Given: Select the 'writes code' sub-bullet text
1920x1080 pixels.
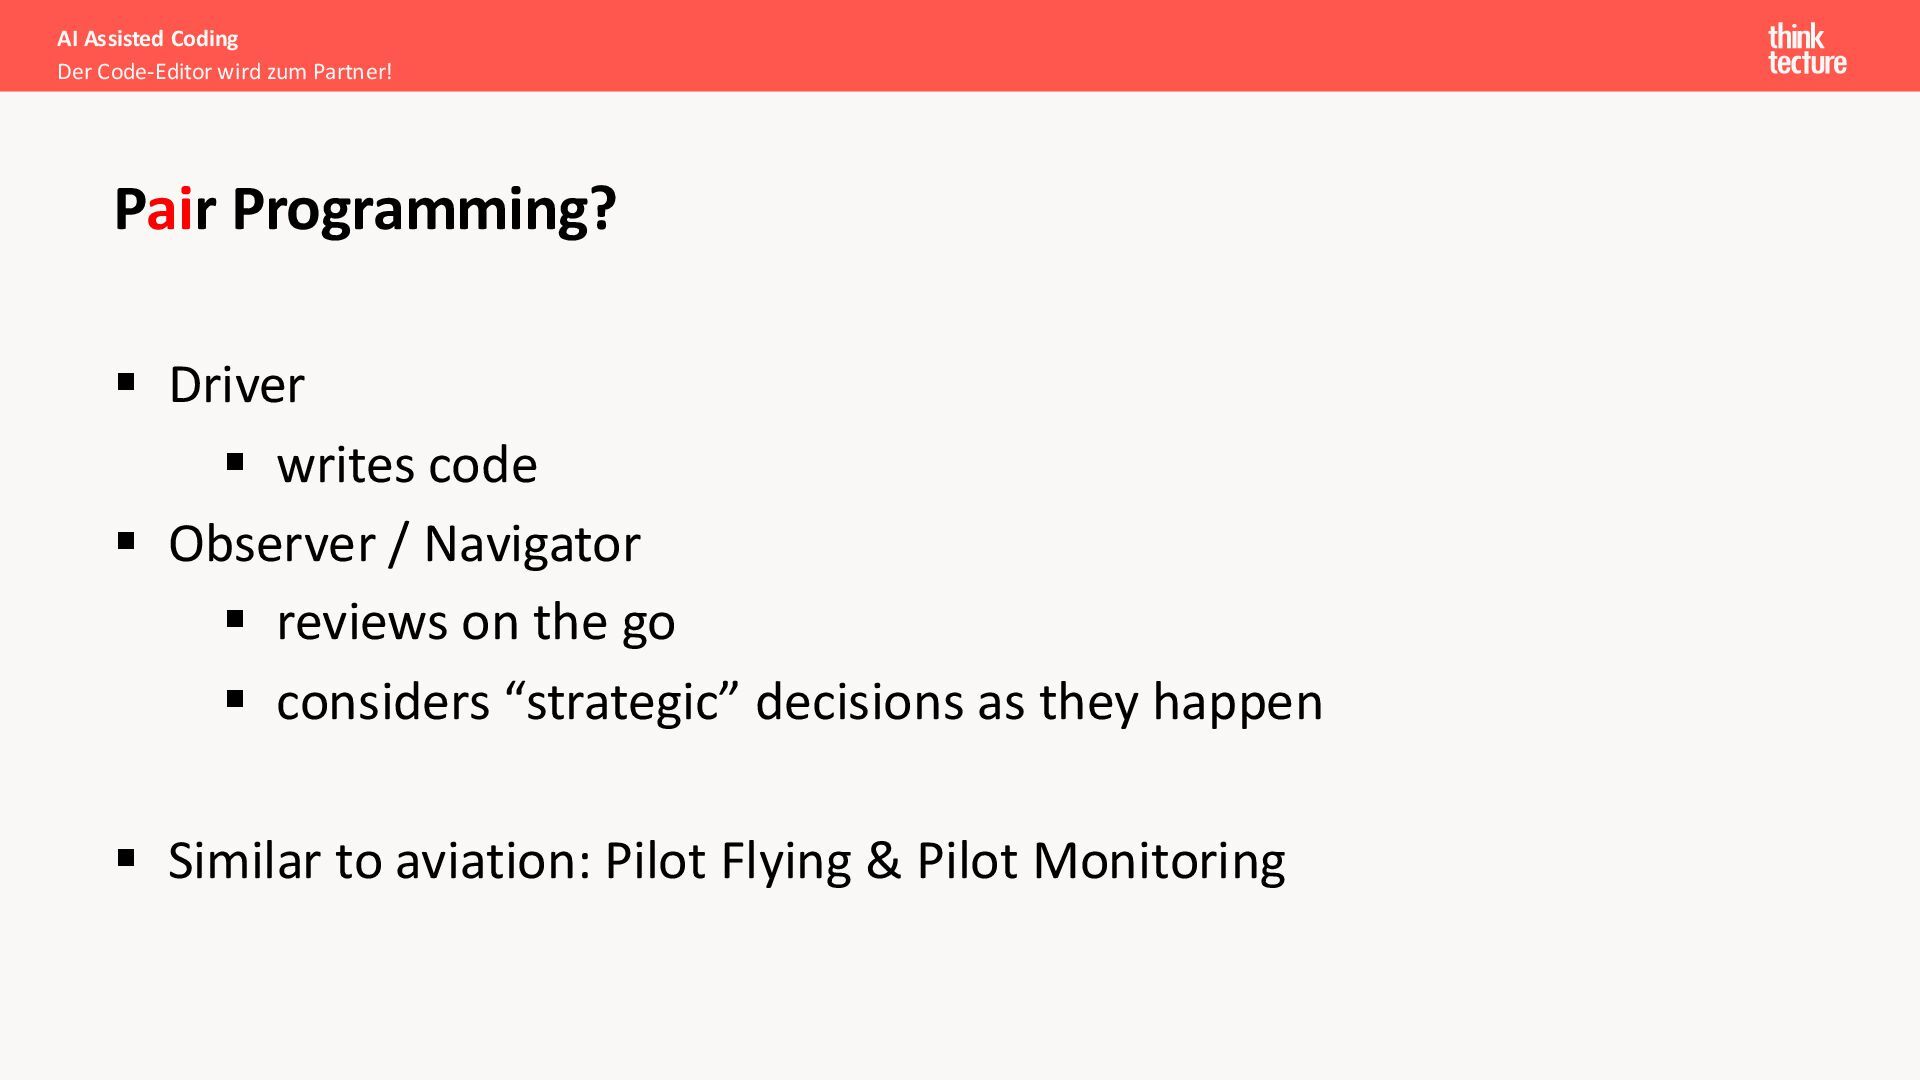Looking at the screenshot, I should click(x=407, y=465).
